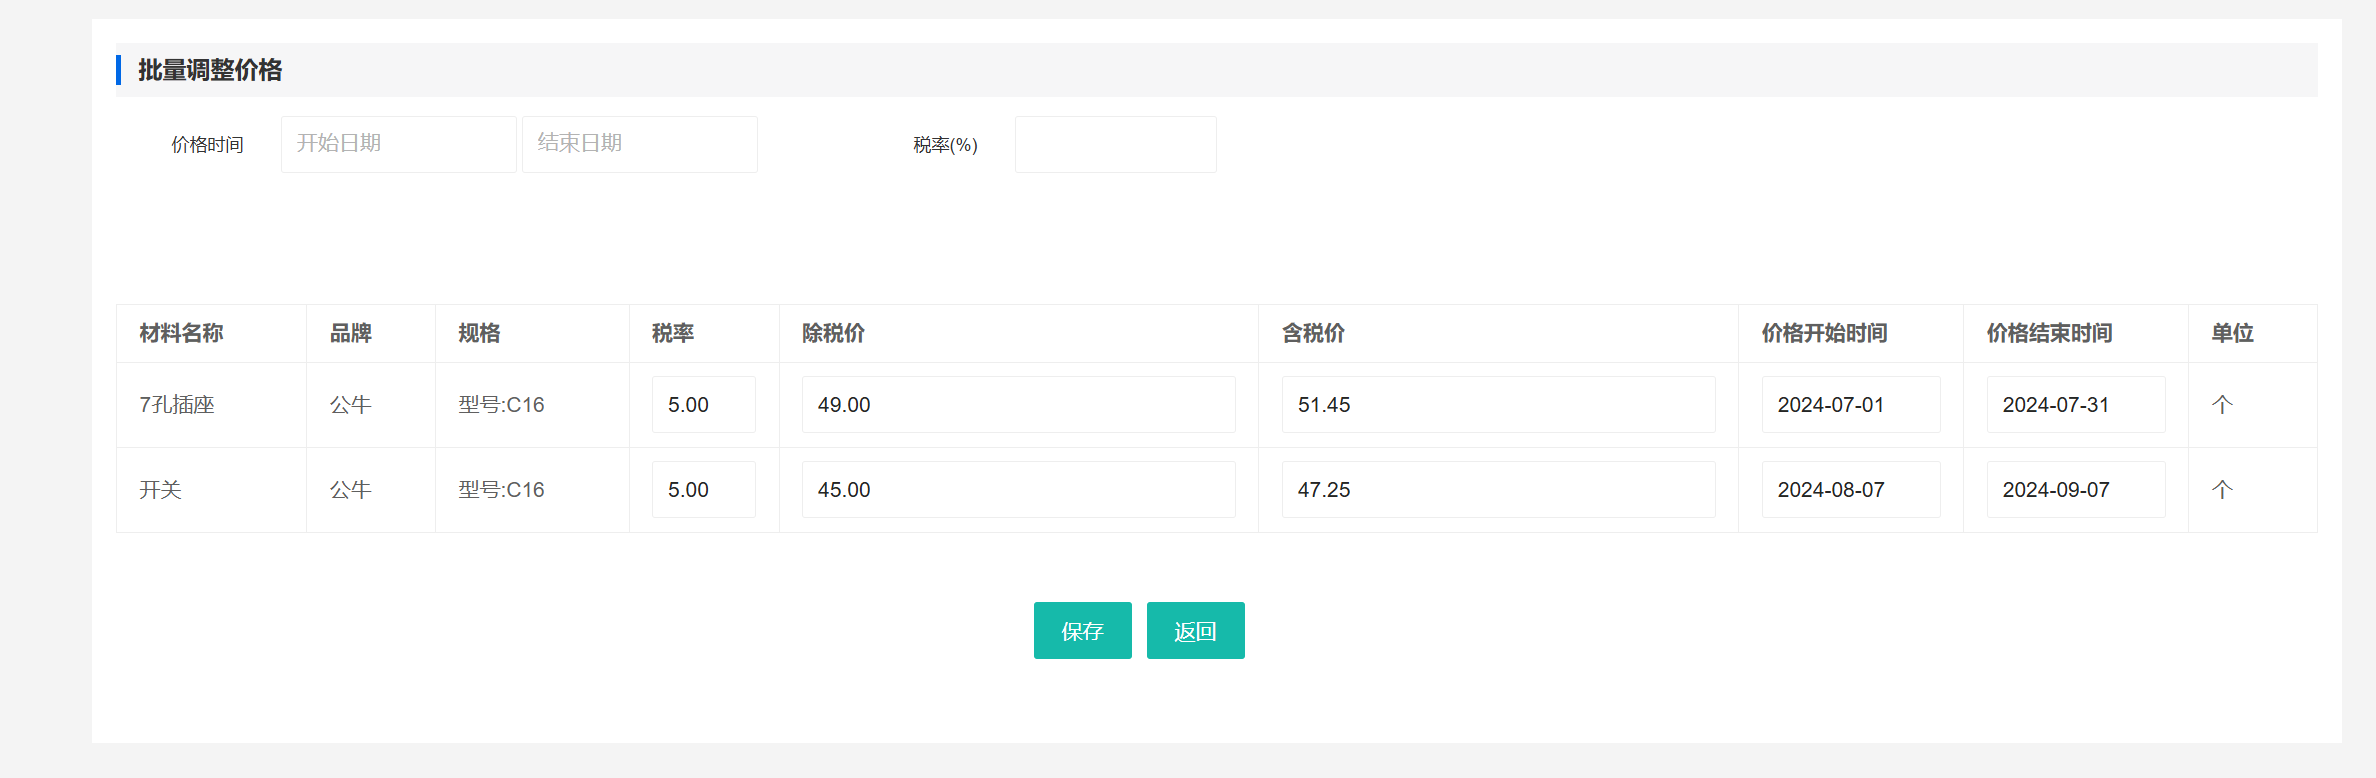Select the 除税价 field showing 45.00
Screen dimensions: 2376x778
tap(1018, 490)
